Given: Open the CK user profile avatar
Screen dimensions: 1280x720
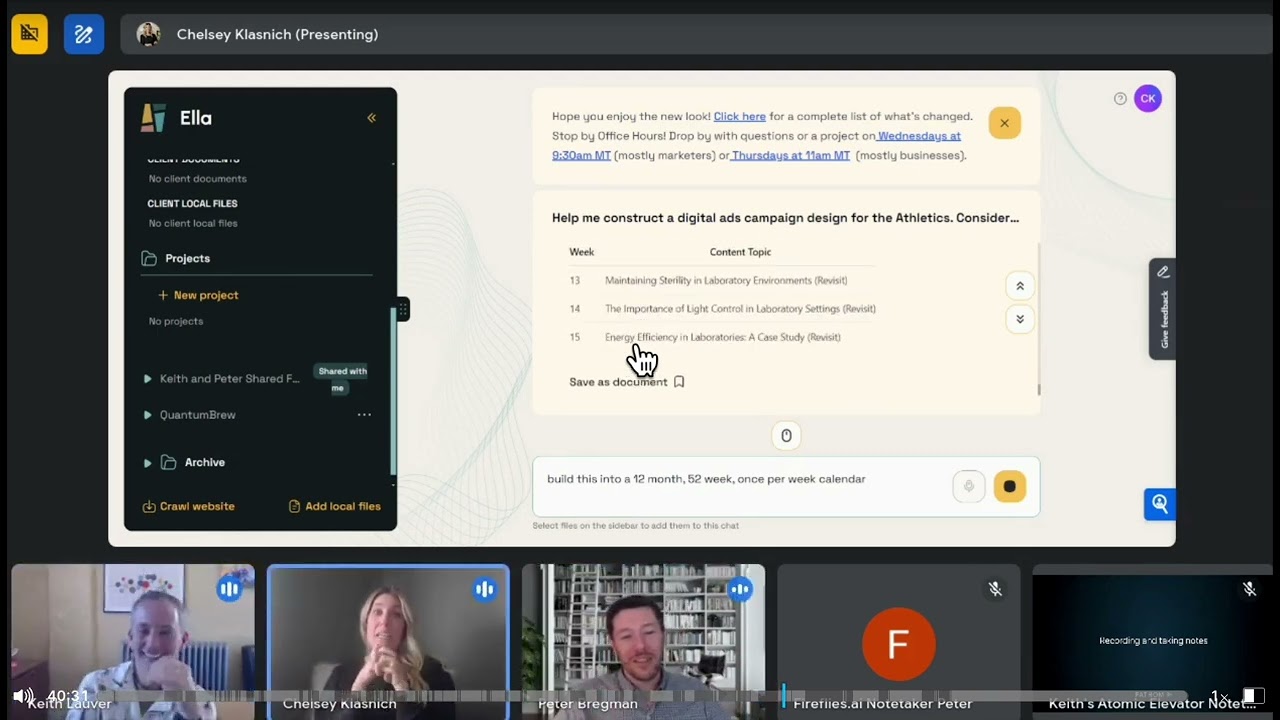Looking at the screenshot, I should [x=1148, y=98].
